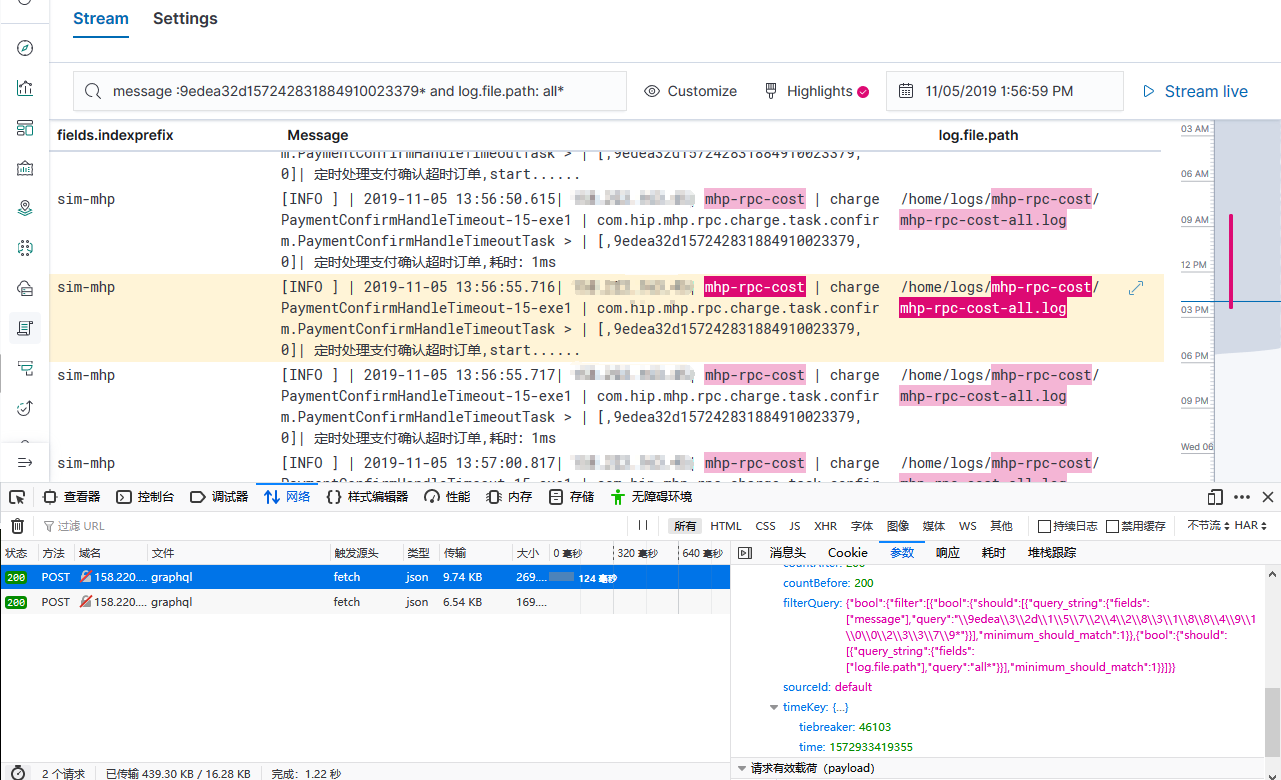Open Uptime icon in Kibana sidebar

click(x=25, y=408)
